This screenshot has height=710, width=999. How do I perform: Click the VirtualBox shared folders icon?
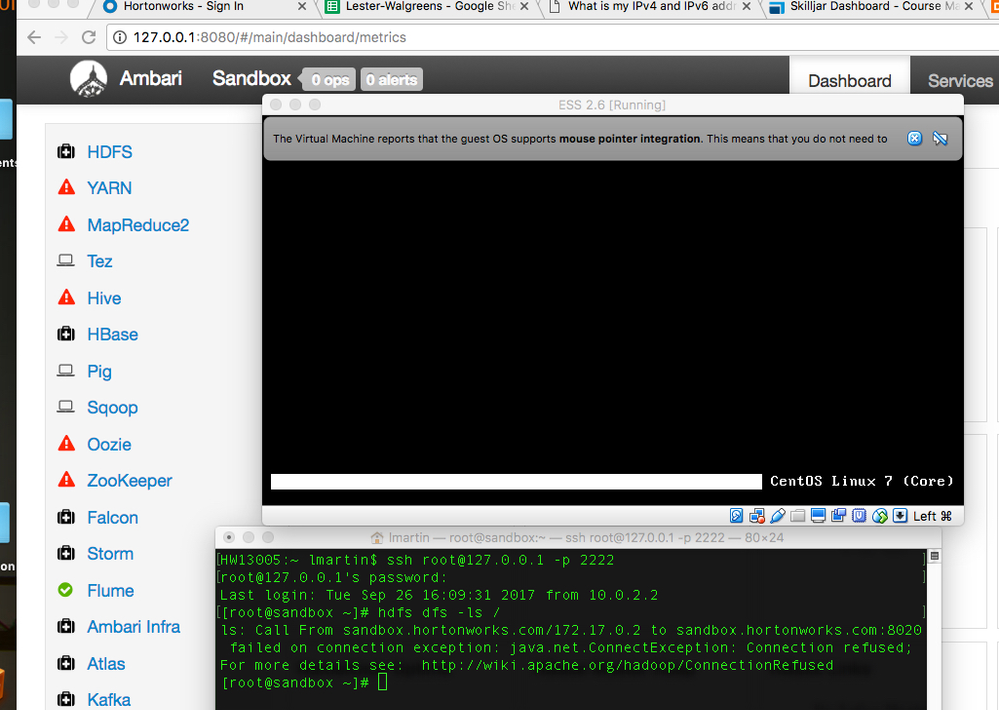click(798, 516)
